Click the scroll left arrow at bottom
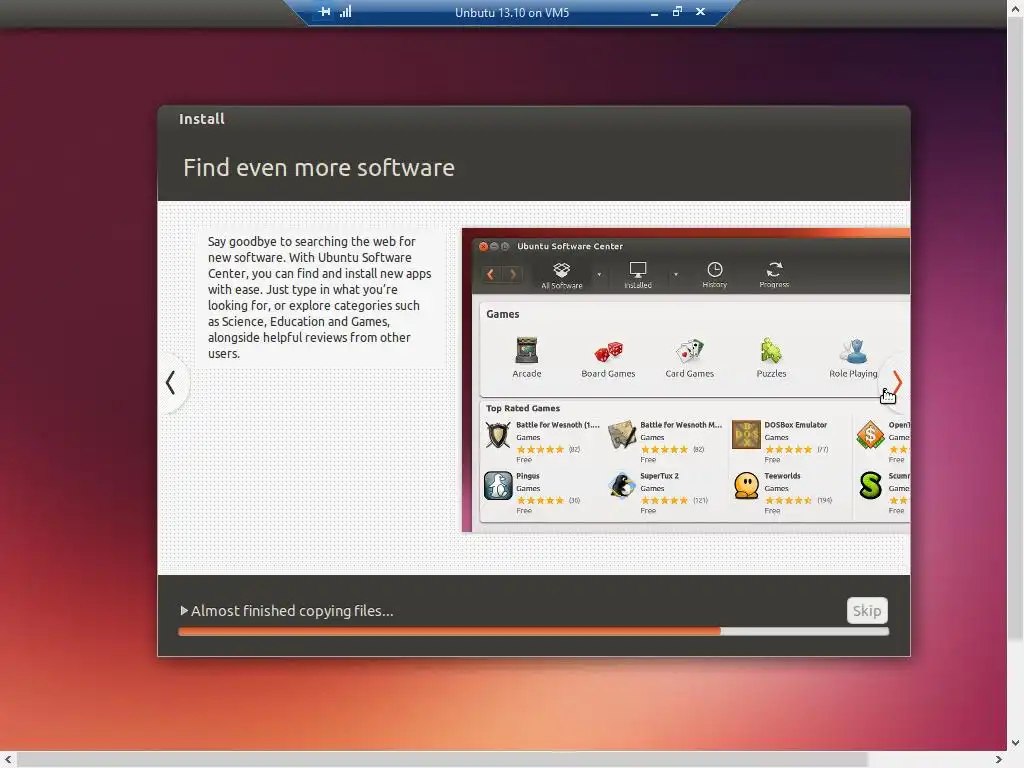The width and height of the screenshot is (1024, 768). 8,760
